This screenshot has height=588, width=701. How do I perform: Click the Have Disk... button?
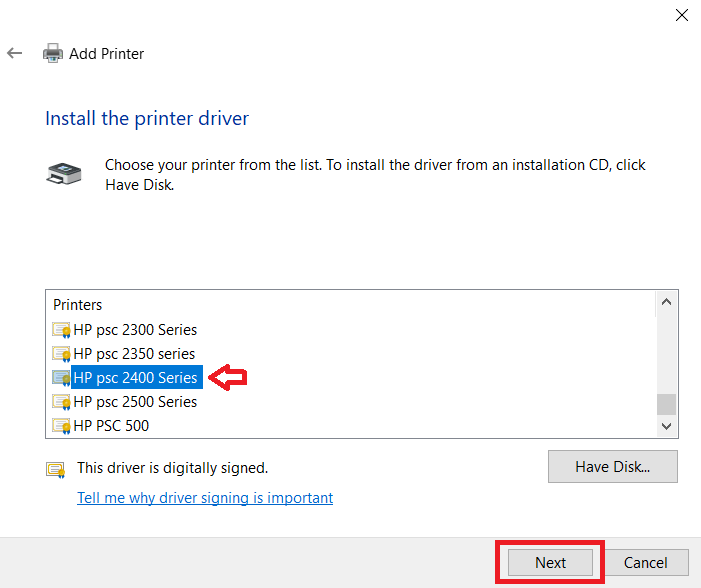(x=612, y=466)
